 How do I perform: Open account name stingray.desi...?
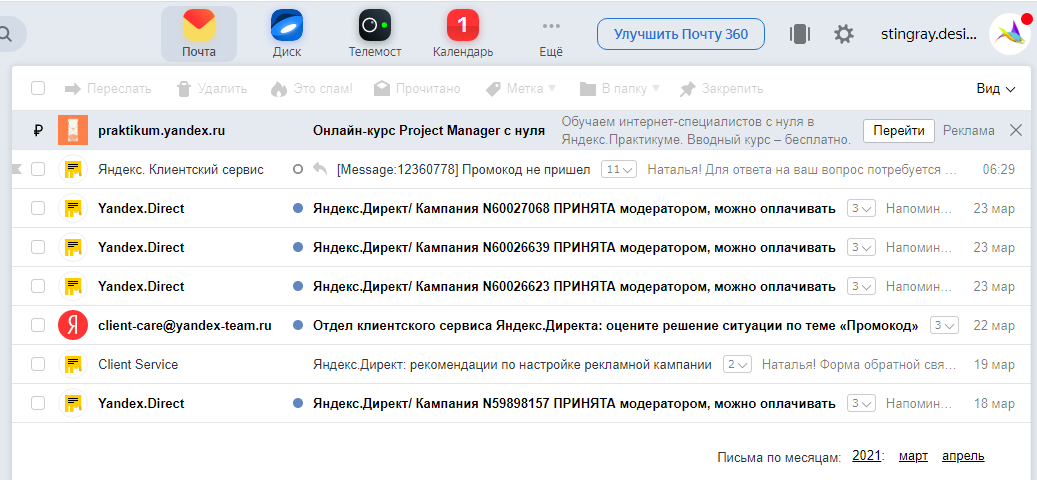pyautogui.click(x=929, y=34)
